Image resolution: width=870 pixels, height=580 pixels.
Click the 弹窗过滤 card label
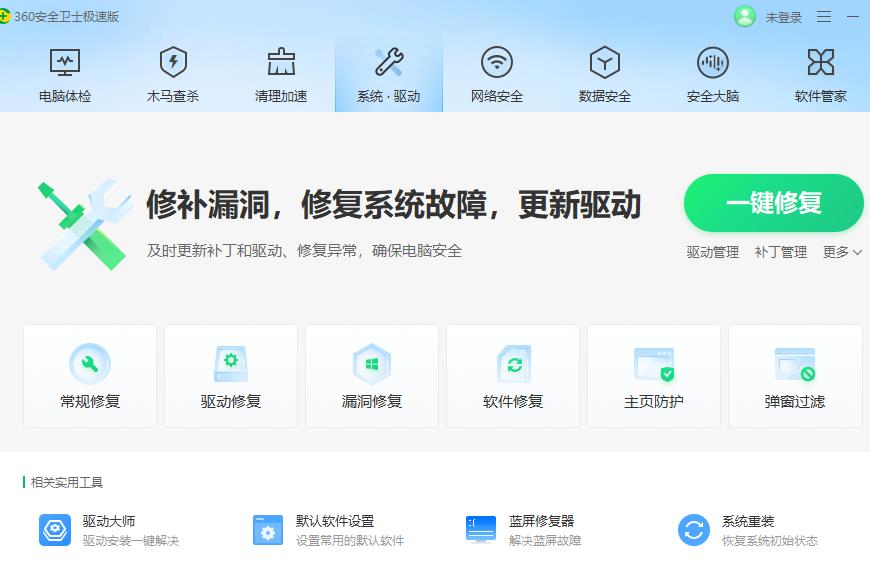[x=795, y=401]
